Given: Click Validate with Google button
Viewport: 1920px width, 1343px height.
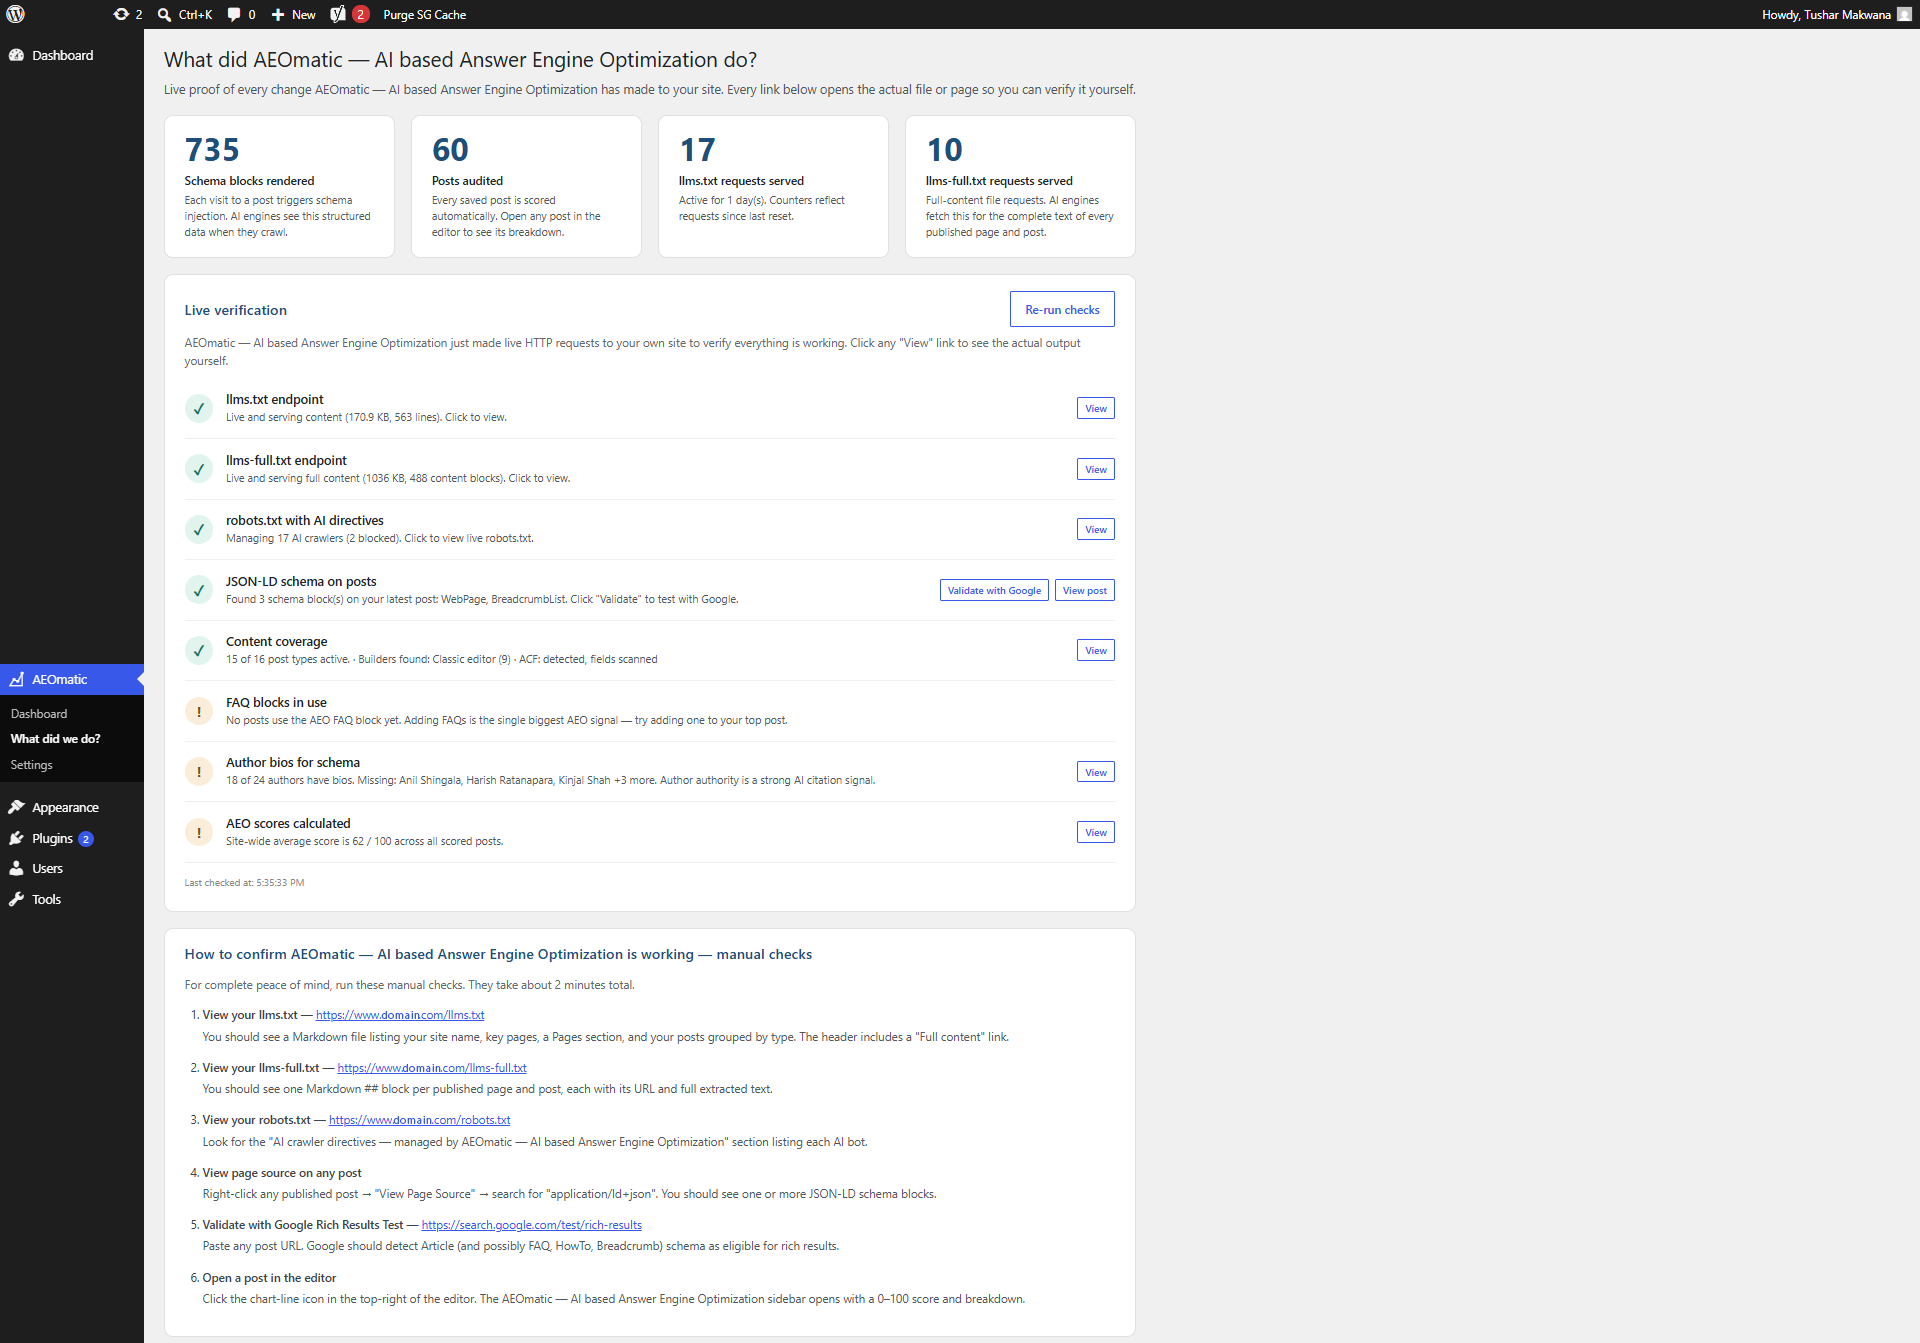Looking at the screenshot, I should [x=994, y=590].
